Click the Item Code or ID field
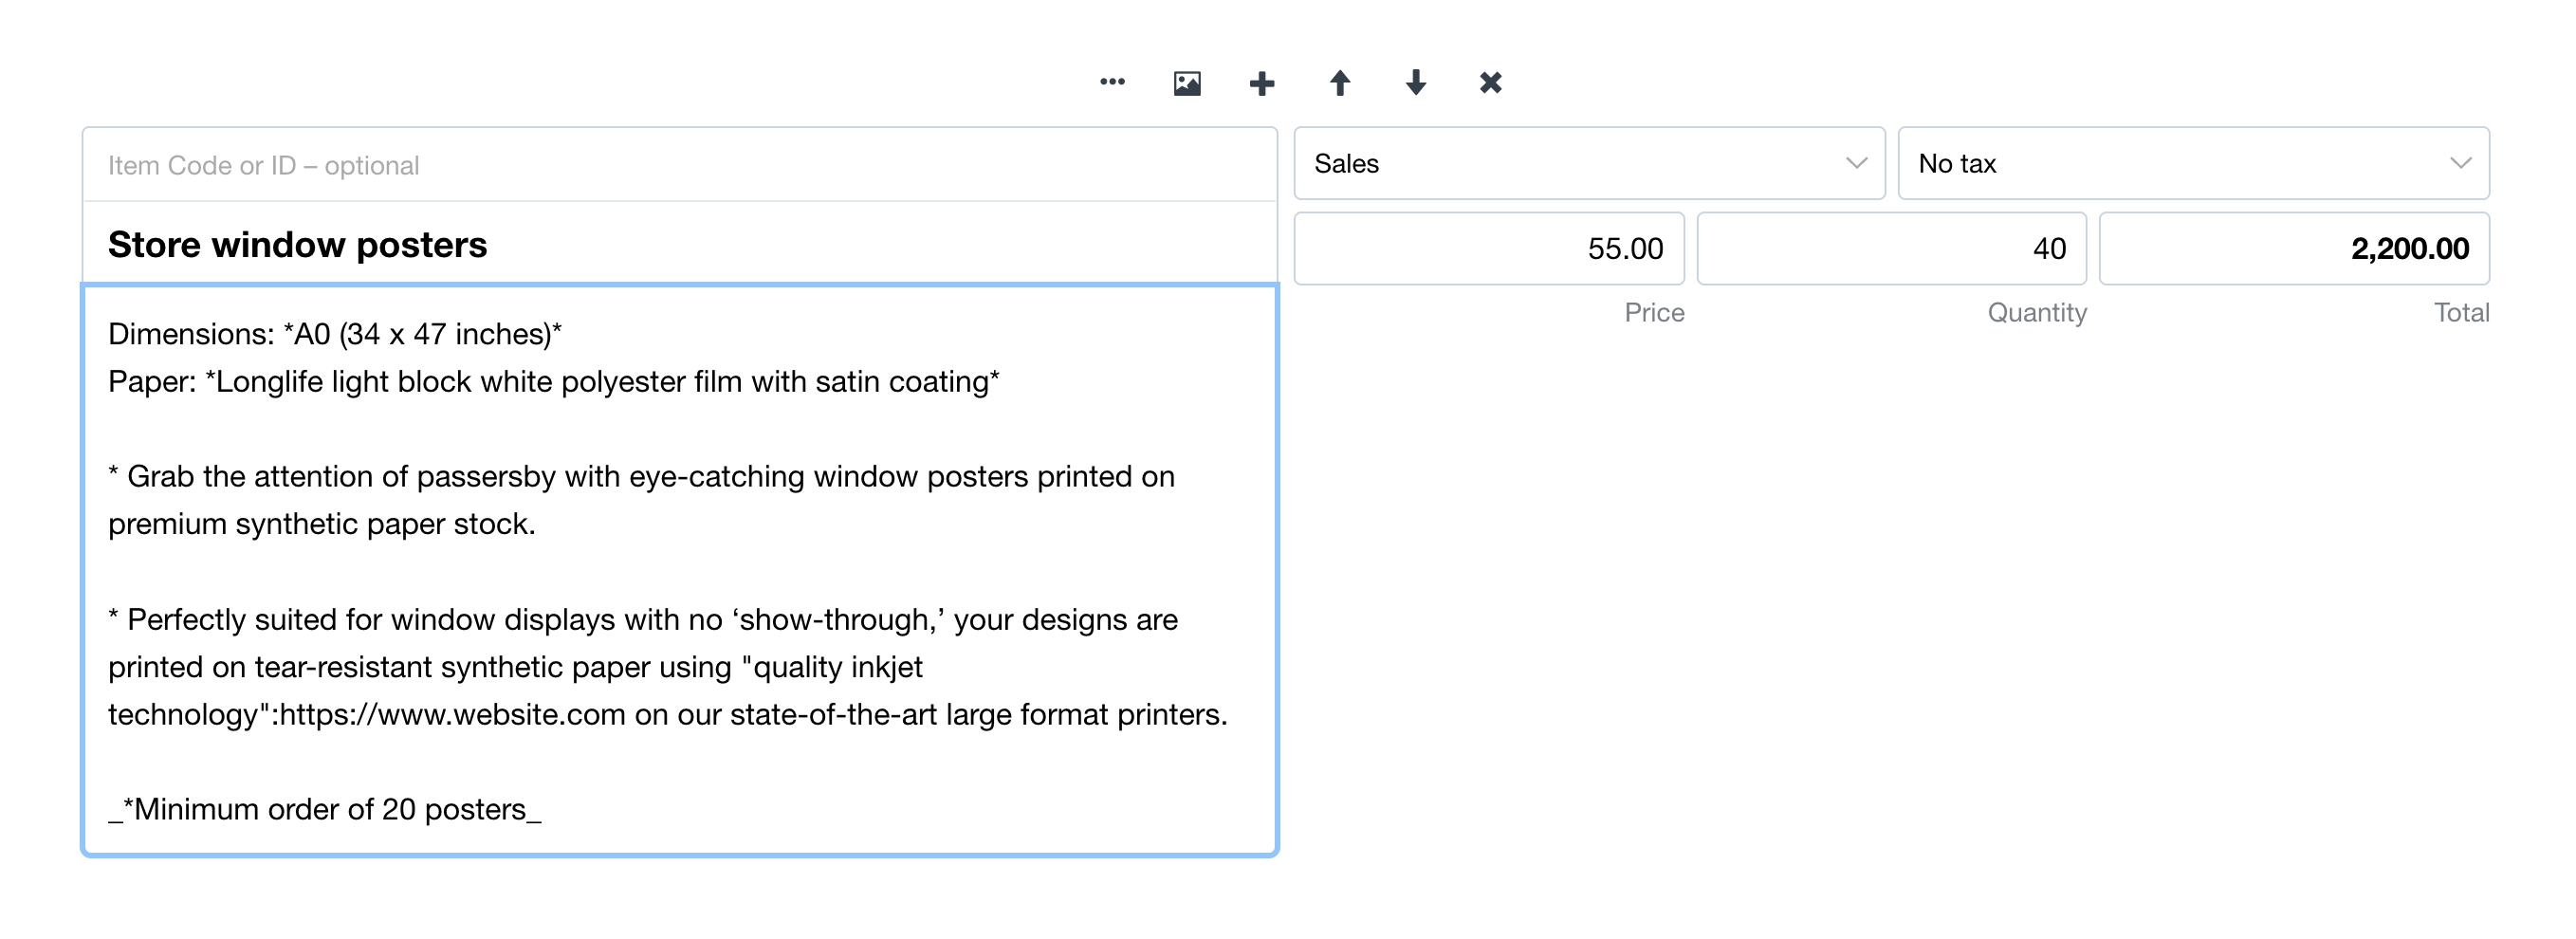 pyautogui.click(x=680, y=165)
